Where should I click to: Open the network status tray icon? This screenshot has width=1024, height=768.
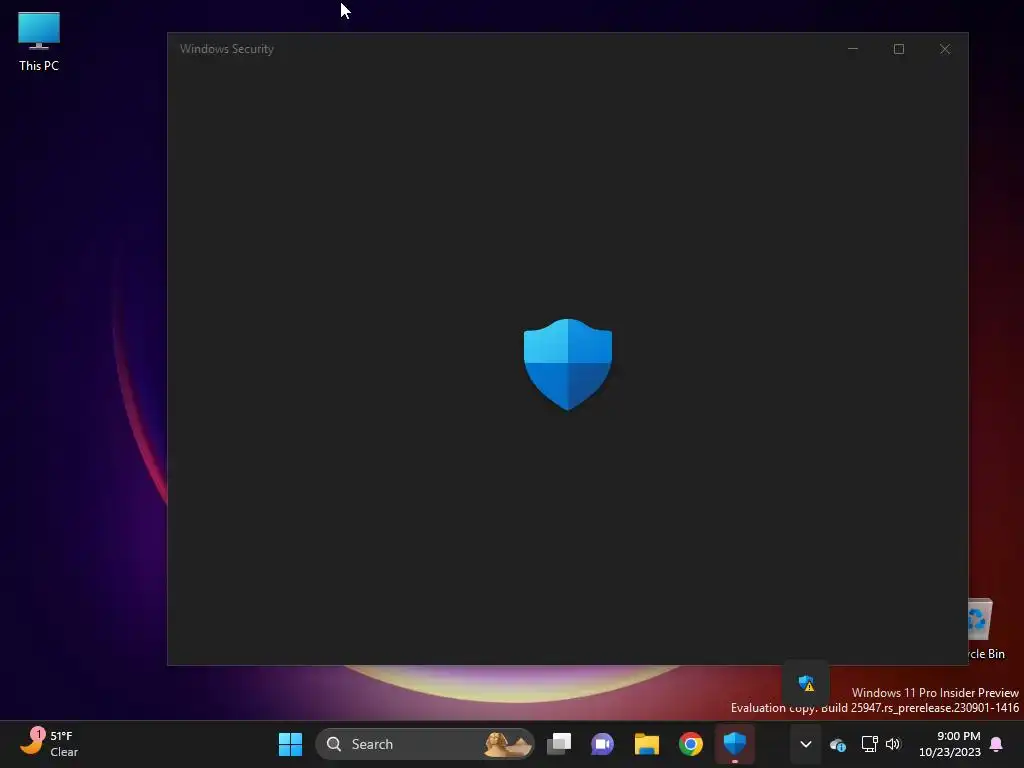[869, 744]
